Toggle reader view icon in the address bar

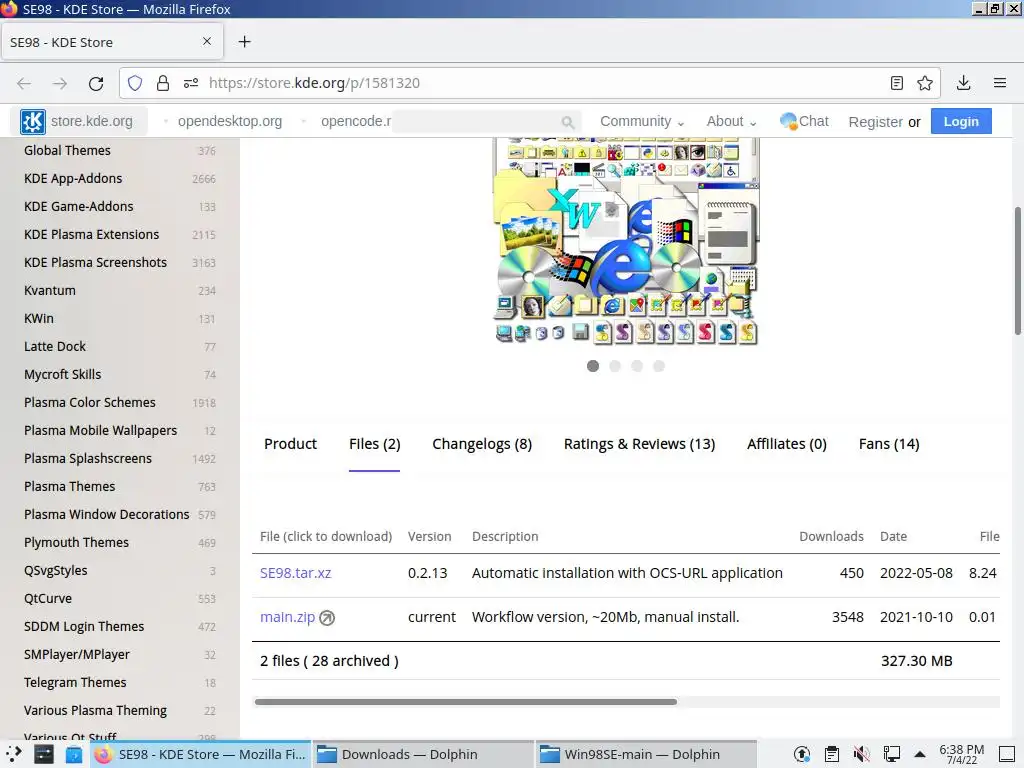[897, 83]
